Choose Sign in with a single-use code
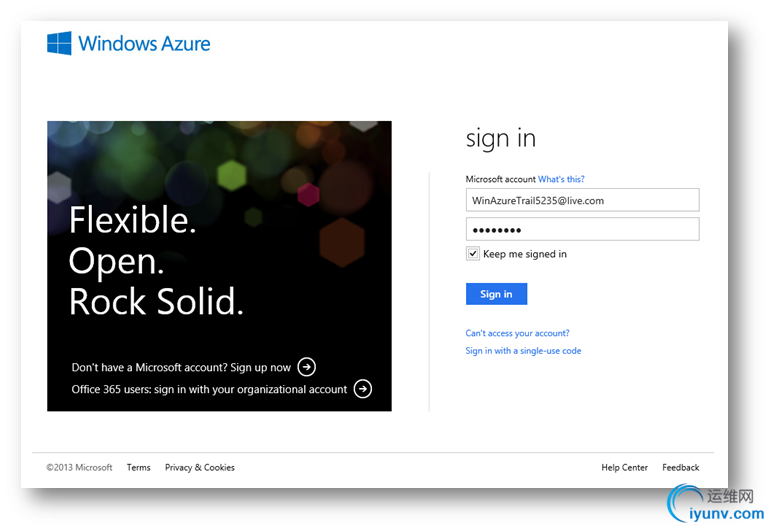The width and height of the screenshot is (770, 530). pyautogui.click(x=523, y=351)
